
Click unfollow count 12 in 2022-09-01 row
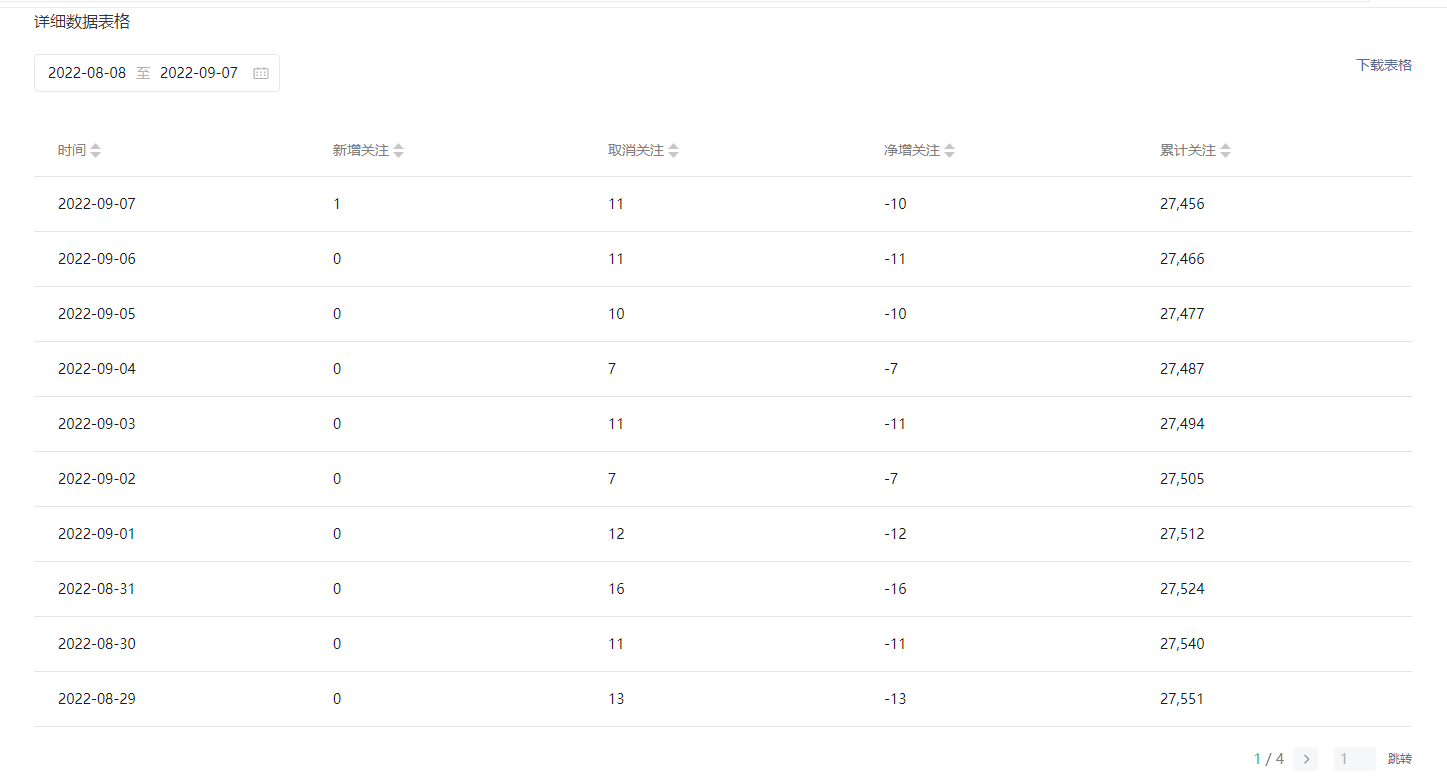[616, 534]
